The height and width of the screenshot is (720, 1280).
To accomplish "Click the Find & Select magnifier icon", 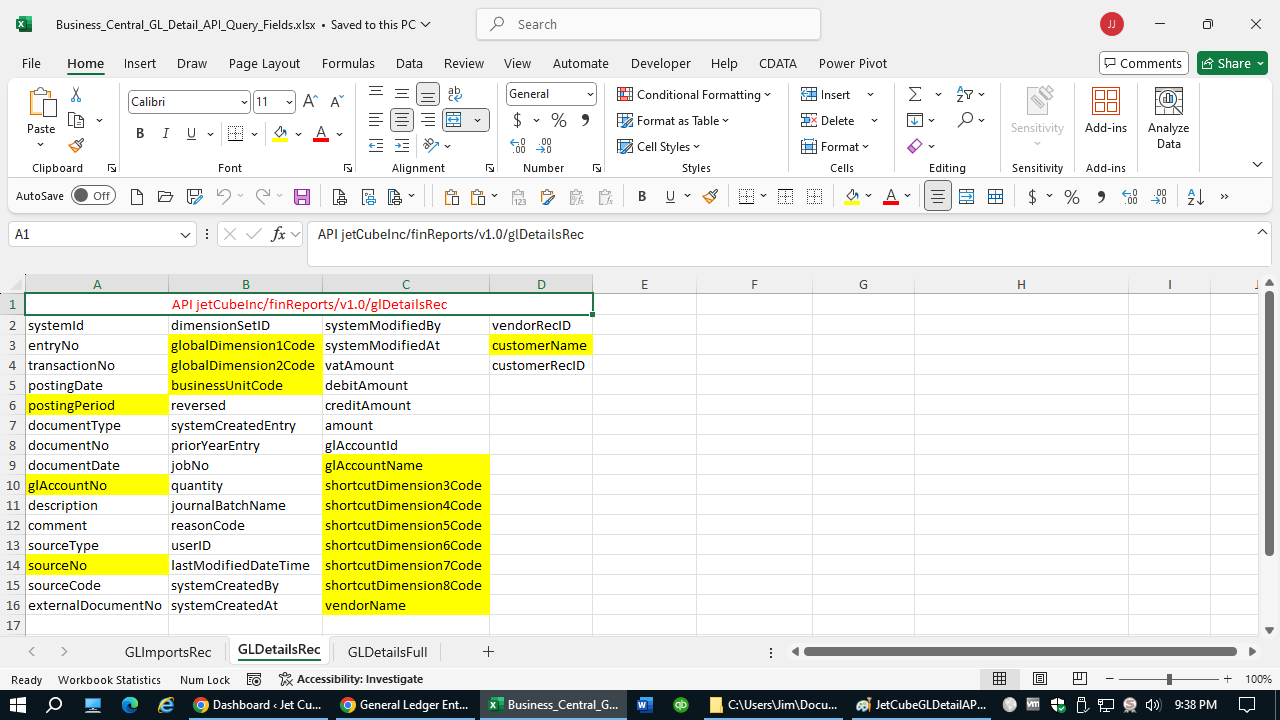I will 965,120.
